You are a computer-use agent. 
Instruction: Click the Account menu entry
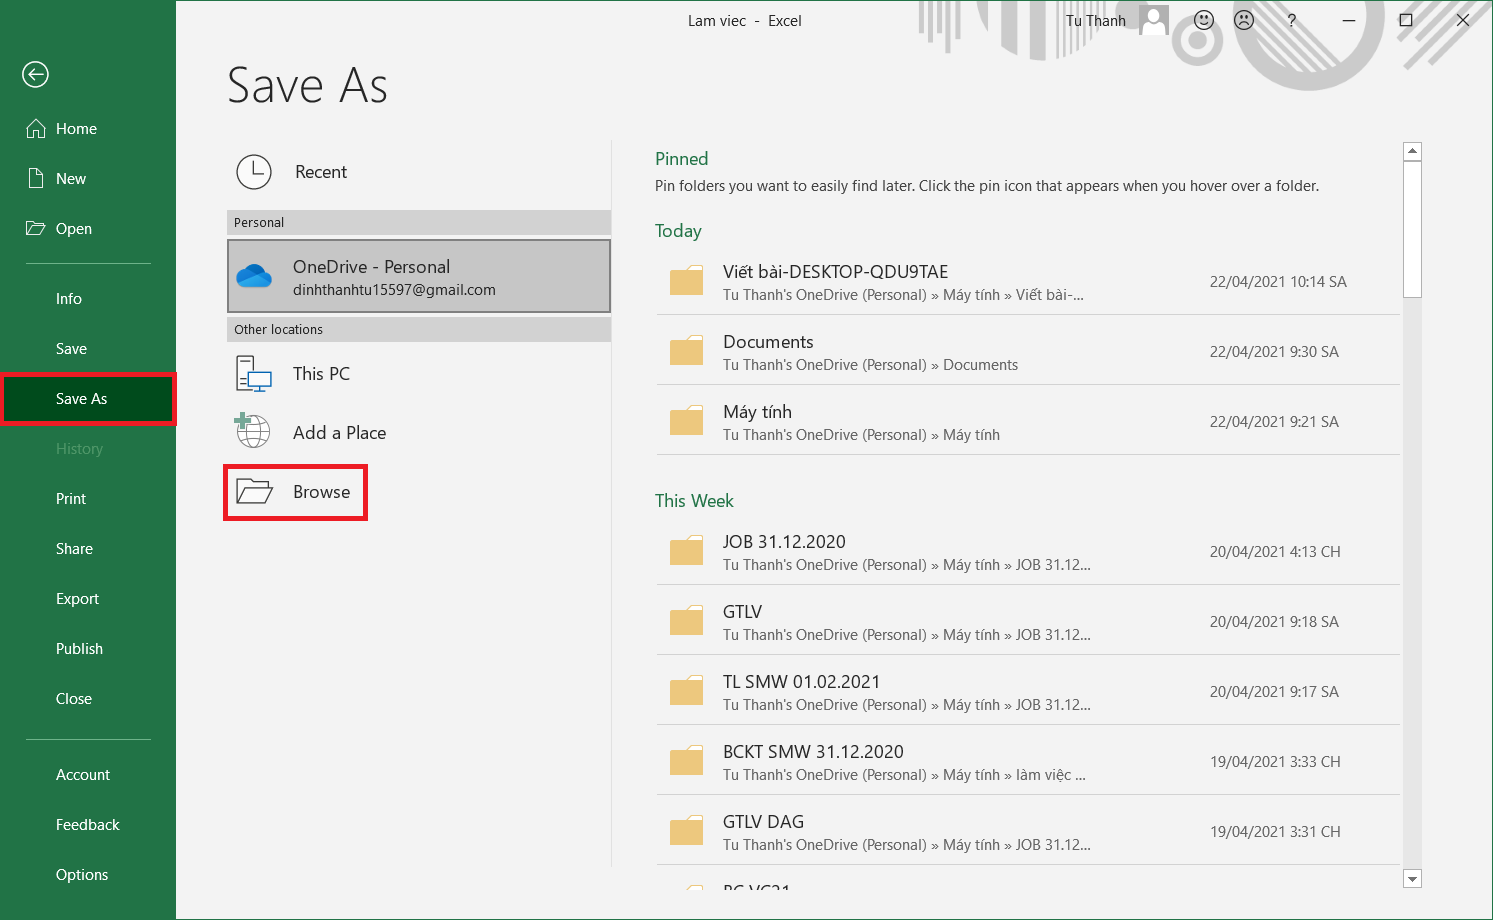click(x=83, y=775)
